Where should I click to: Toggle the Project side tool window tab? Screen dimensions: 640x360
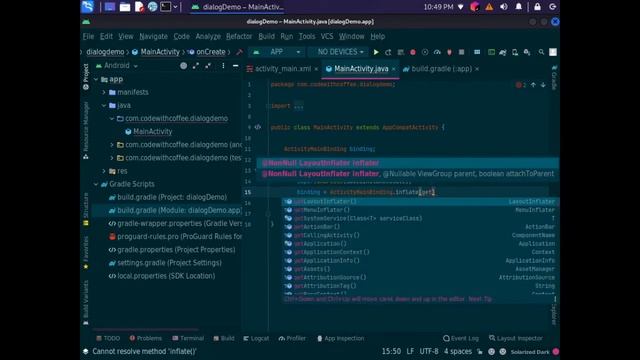click(86, 76)
